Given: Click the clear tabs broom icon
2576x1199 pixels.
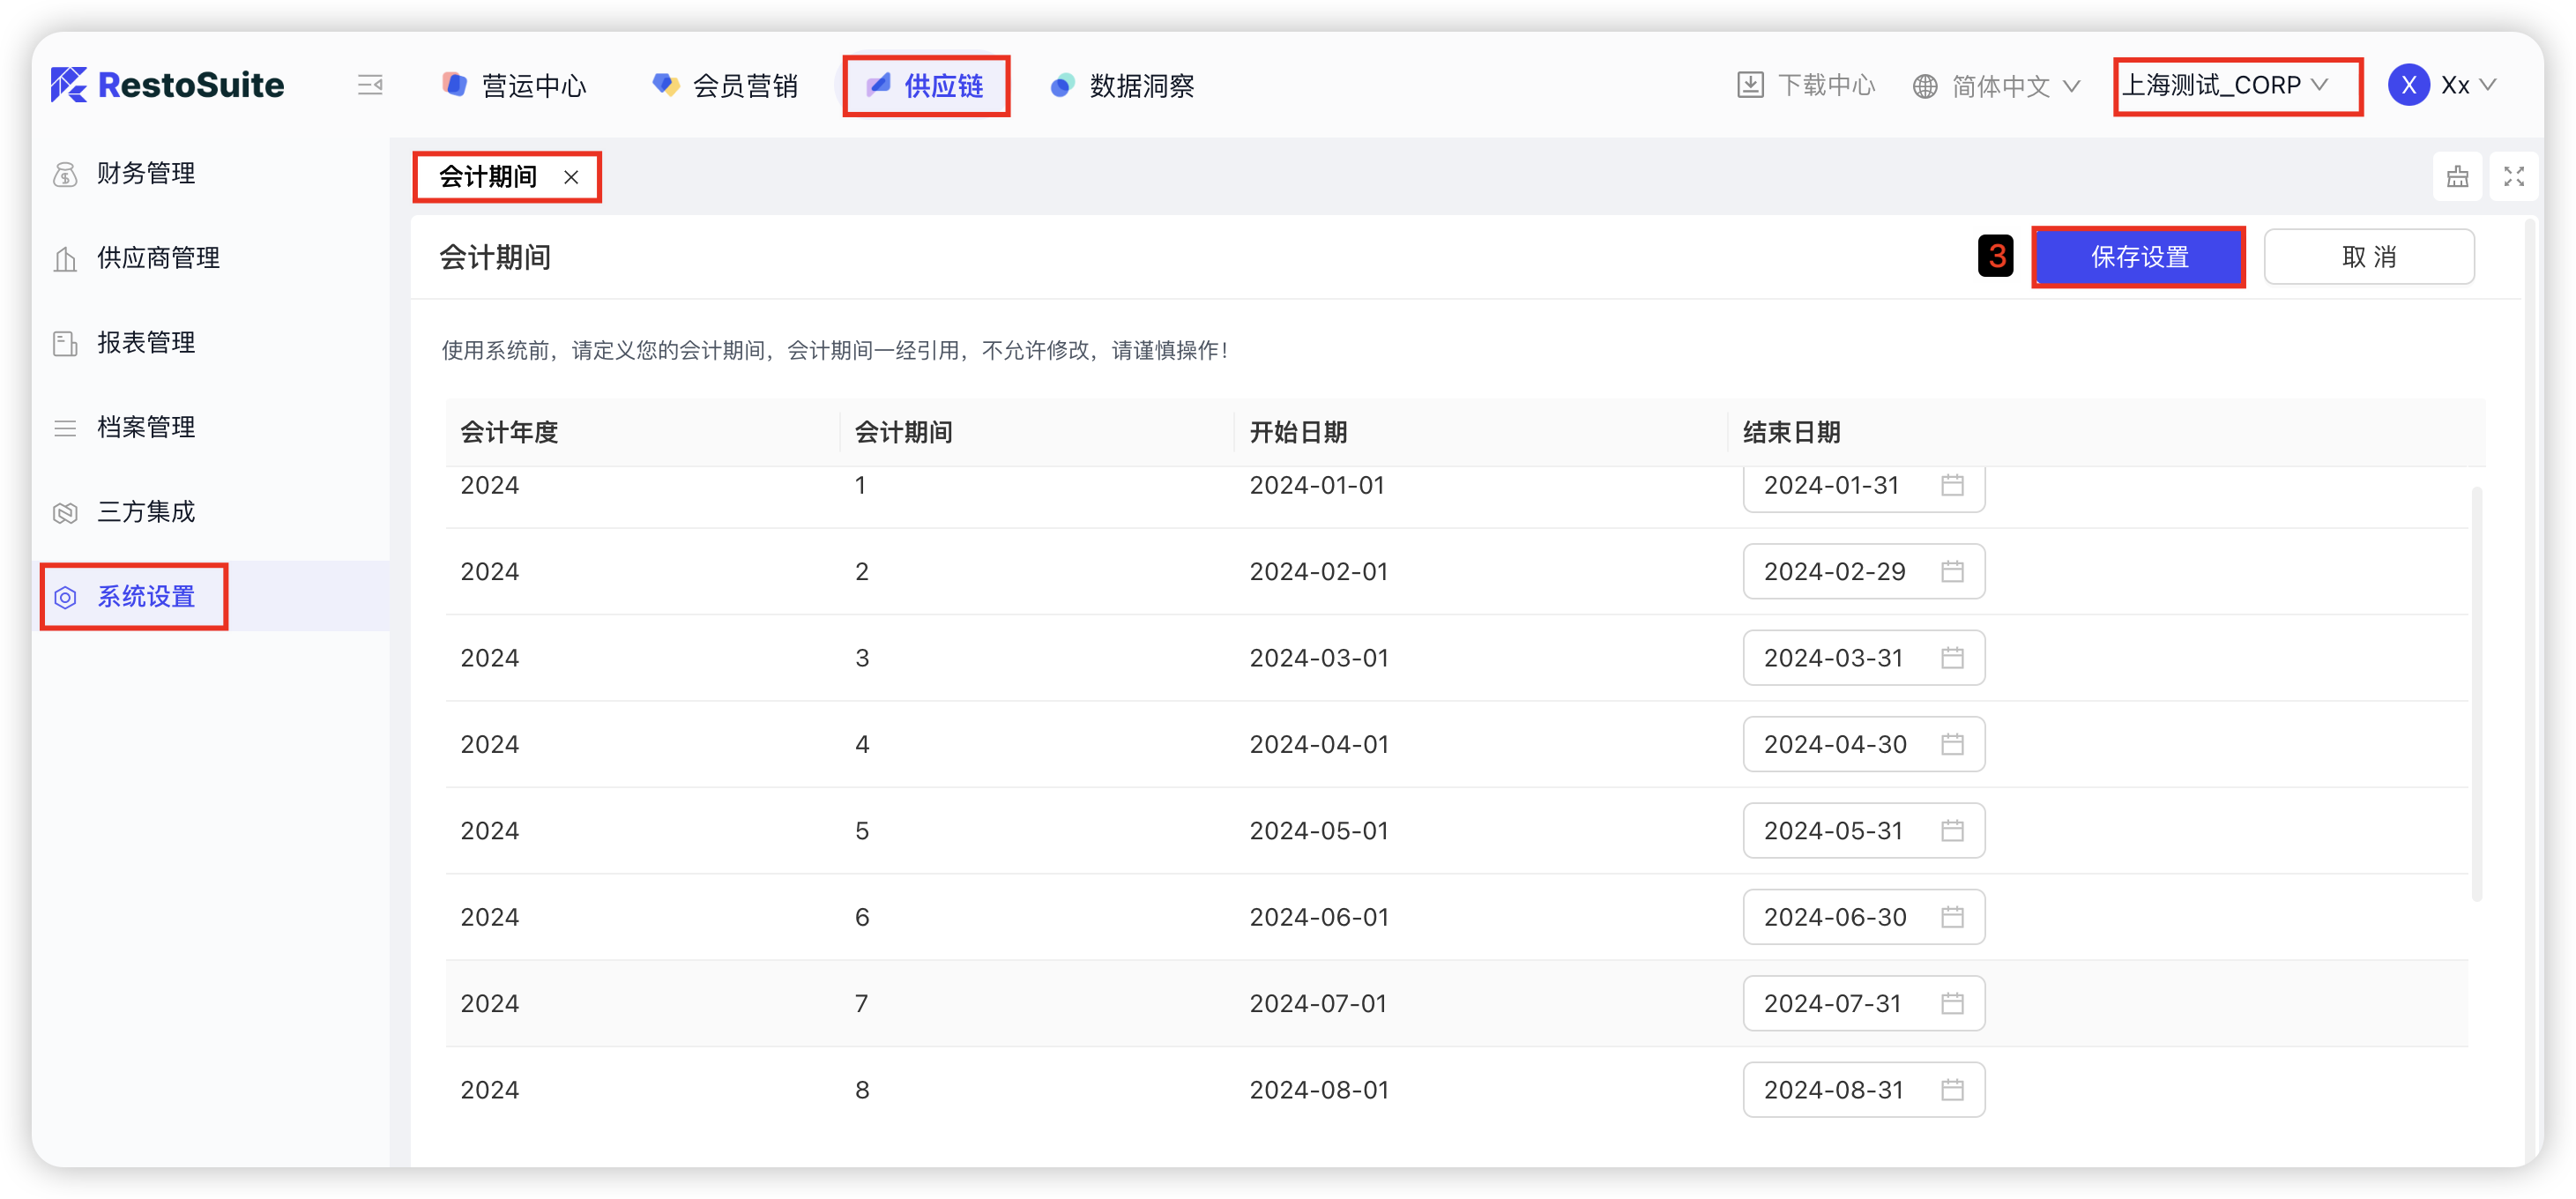Looking at the screenshot, I should (2457, 177).
